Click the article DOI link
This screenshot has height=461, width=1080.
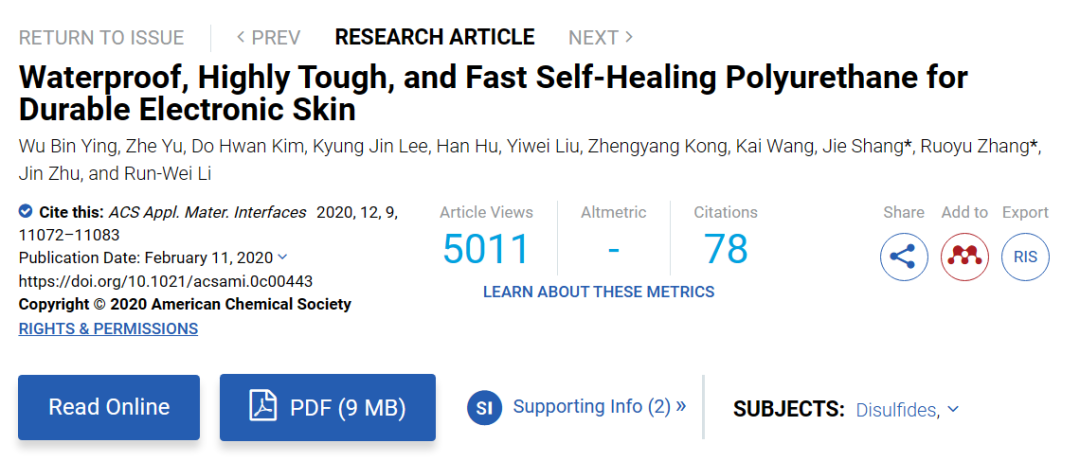coord(166,281)
